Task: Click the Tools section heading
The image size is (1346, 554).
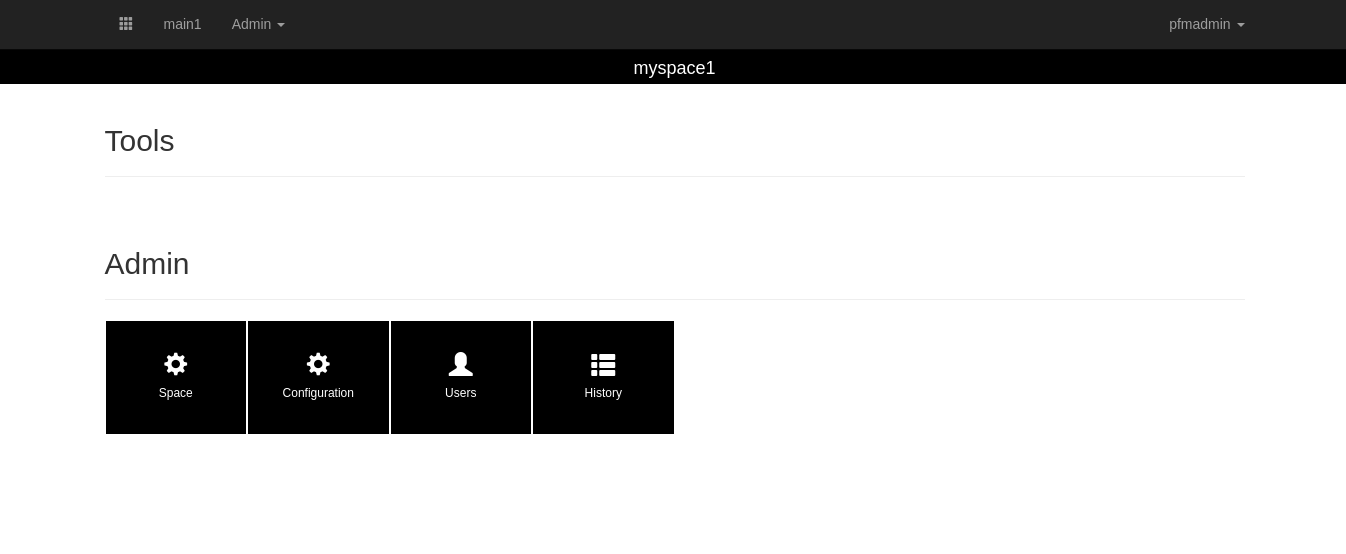Action: (140, 141)
